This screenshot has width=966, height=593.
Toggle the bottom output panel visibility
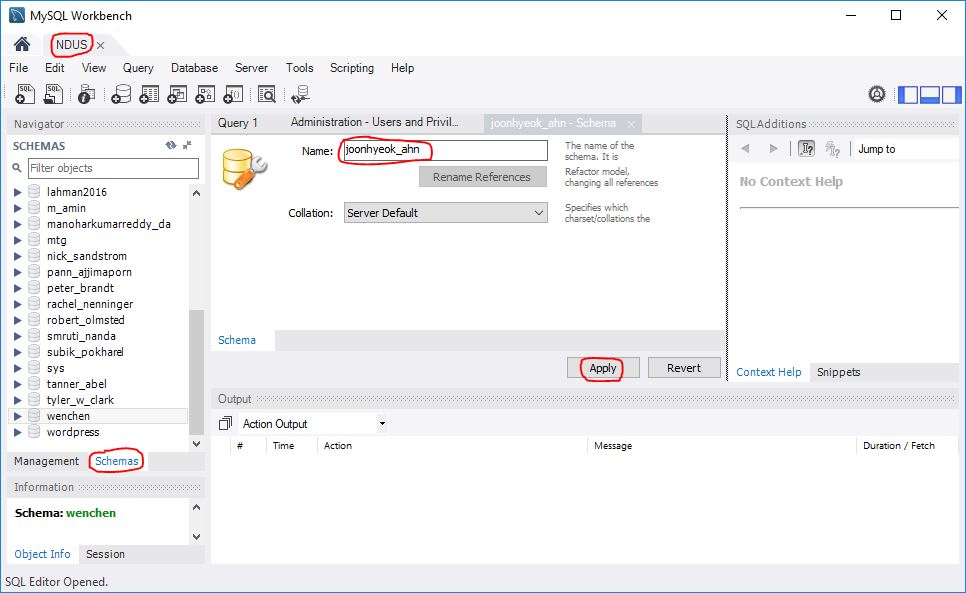(929, 95)
